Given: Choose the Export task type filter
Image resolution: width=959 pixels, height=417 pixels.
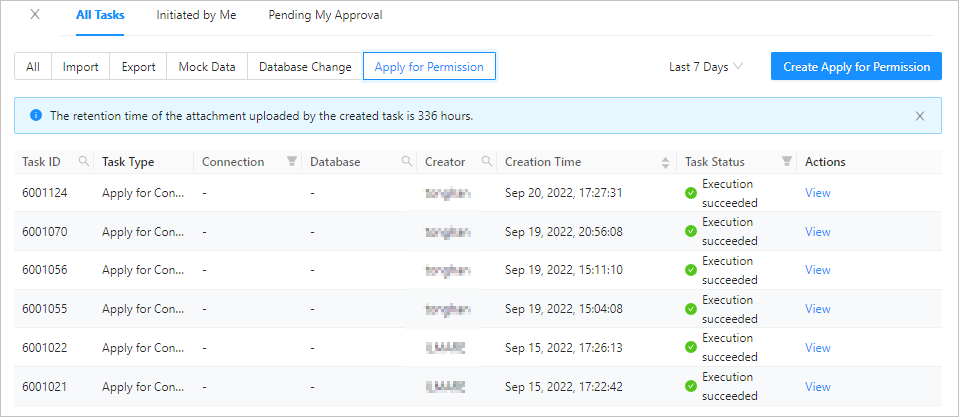Looking at the screenshot, I should click(x=138, y=67).
